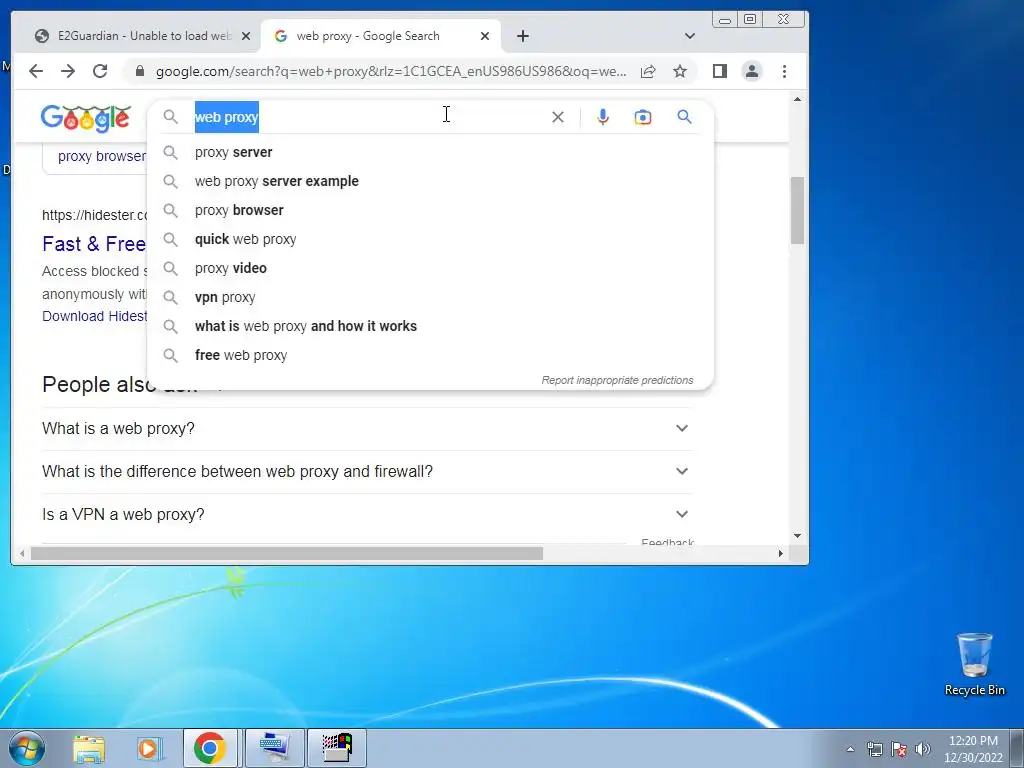Screen dimensions: 1024x768
Task: Click chevron beside 'What is a web proxy?'
Action: tap(682, 428)
